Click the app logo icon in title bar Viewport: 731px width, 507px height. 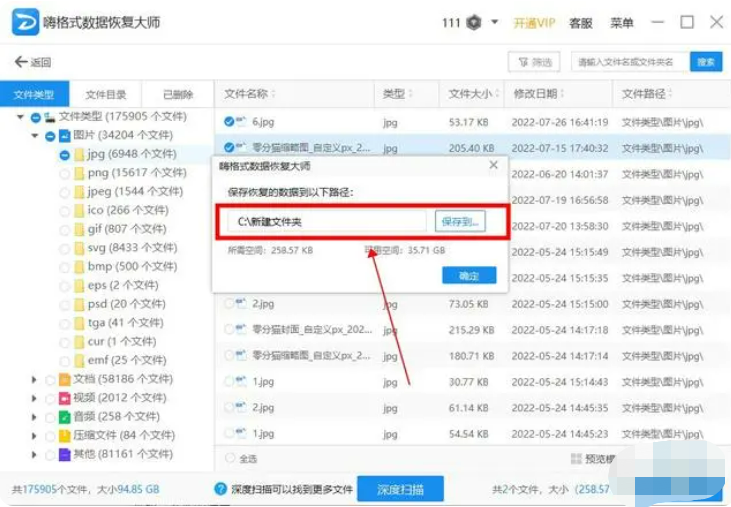click(25, 22)
